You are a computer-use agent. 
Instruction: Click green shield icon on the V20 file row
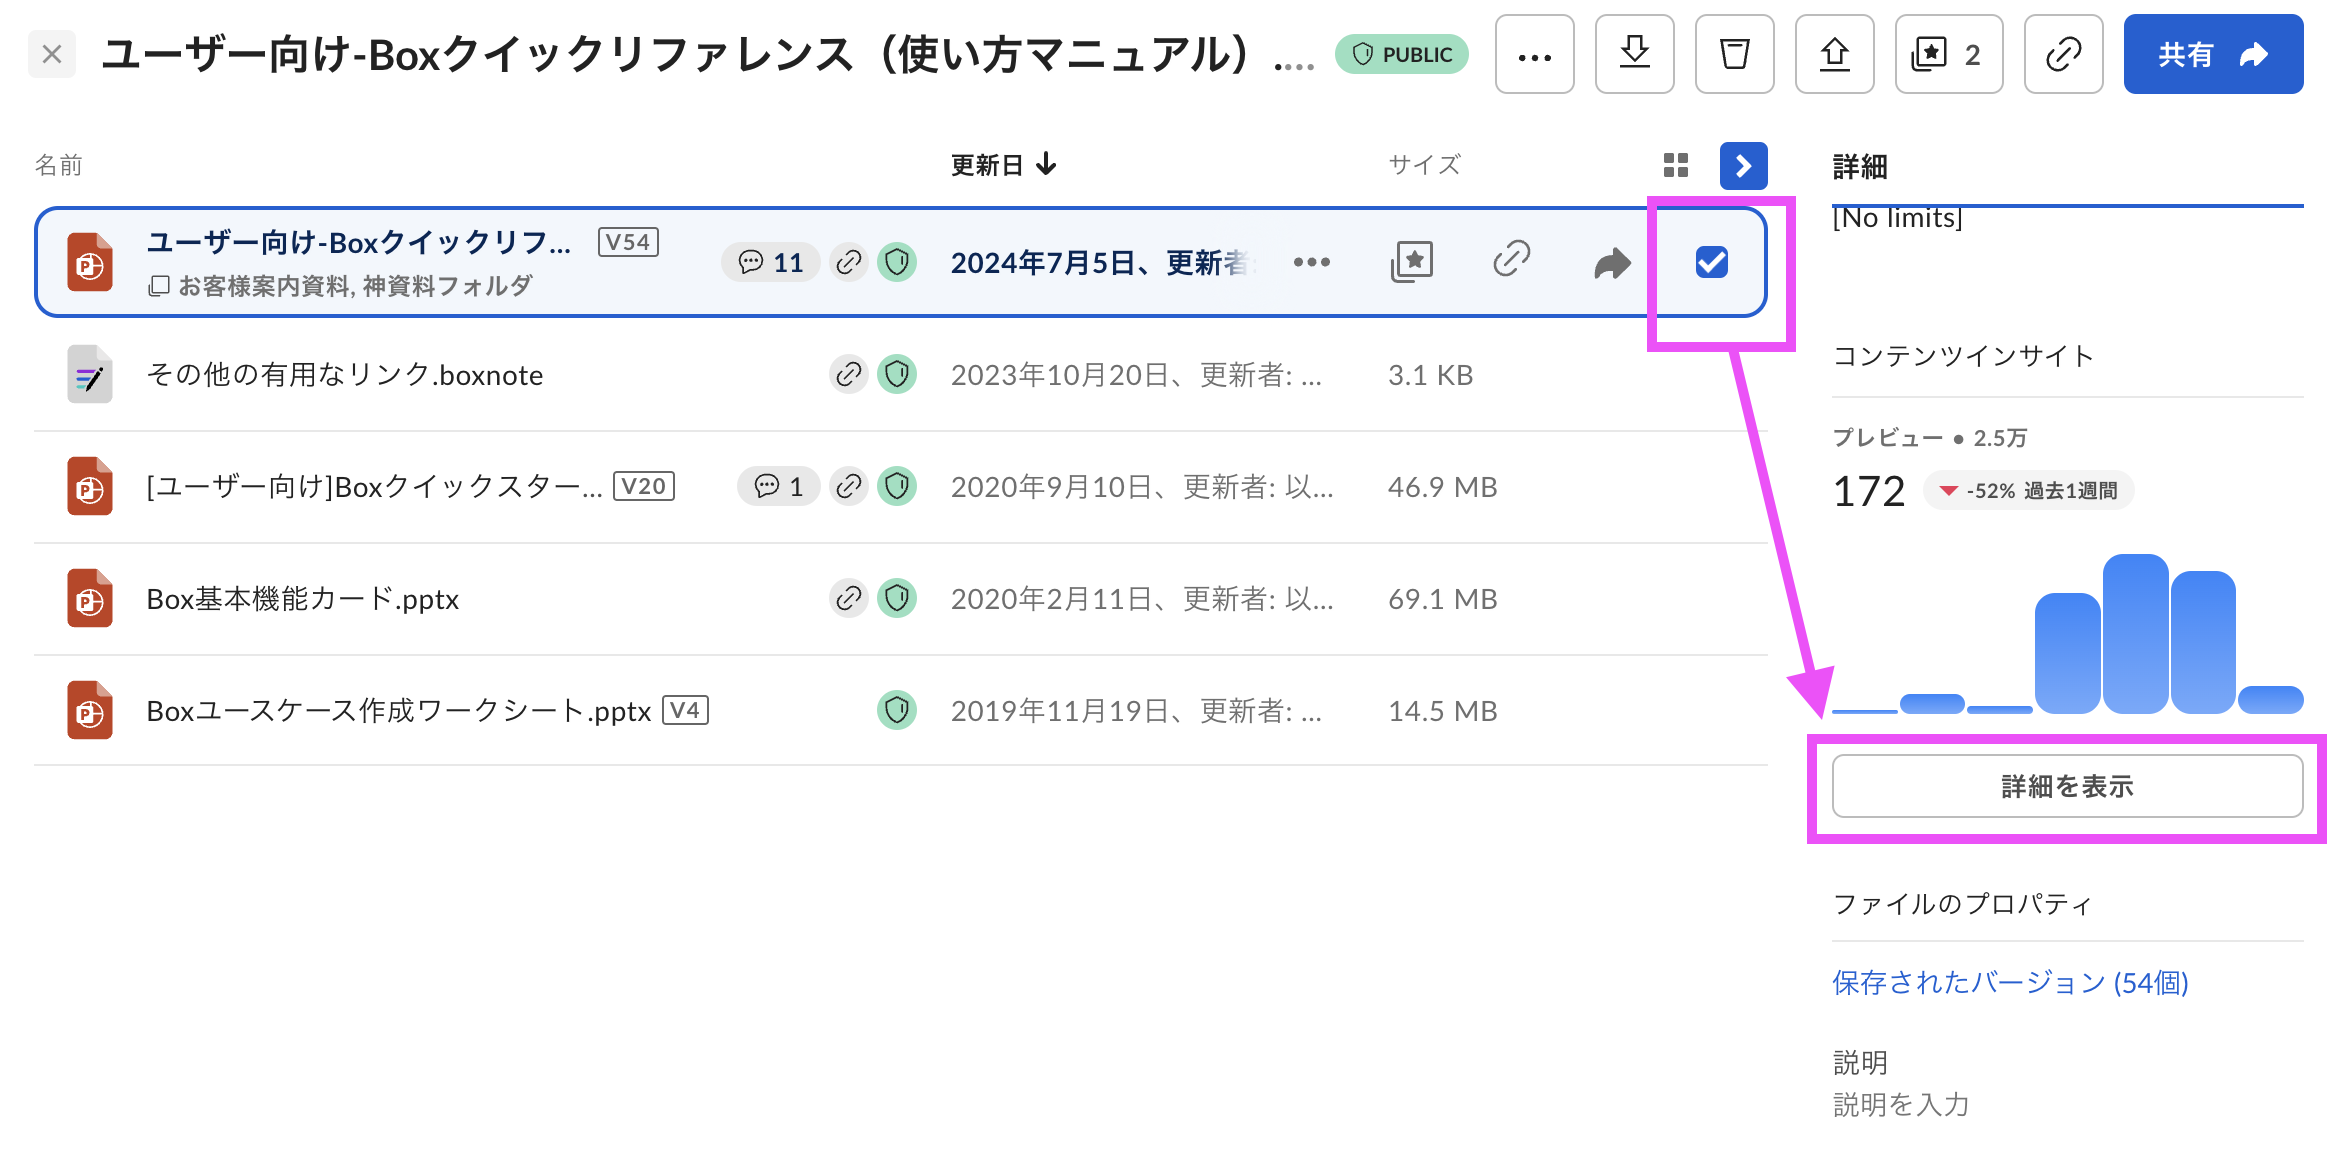click(x=897, y=486)
